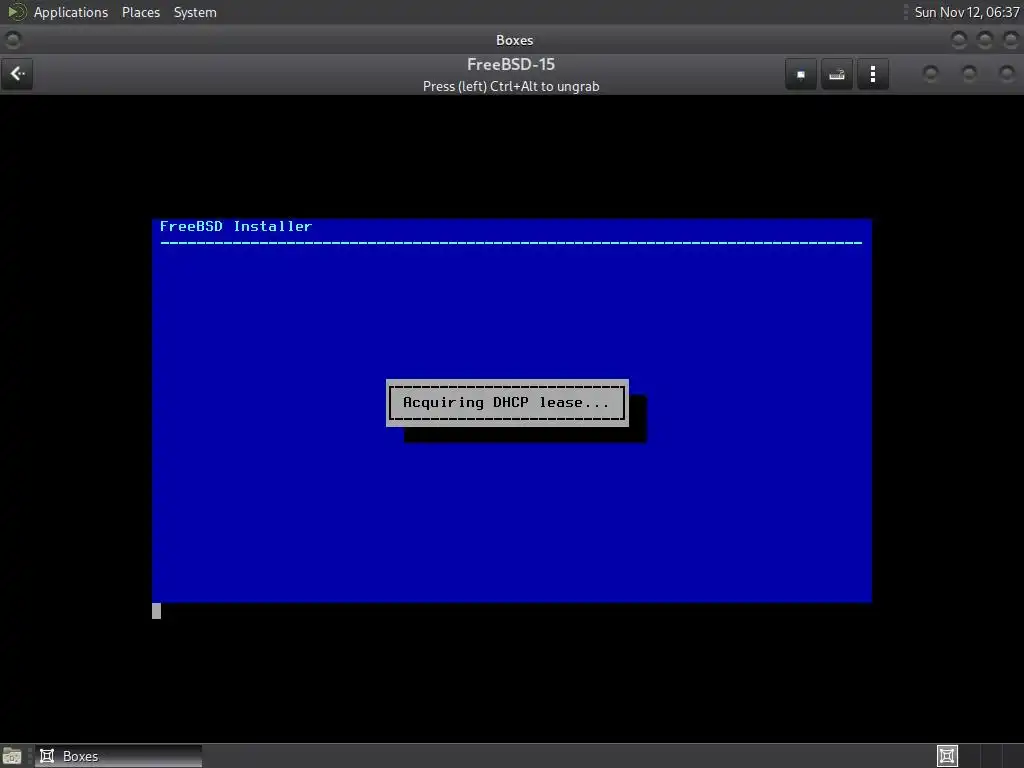Click 'Press (left) Ctrl+Alt to ungrab' subtitle

[x=511, y=86]
